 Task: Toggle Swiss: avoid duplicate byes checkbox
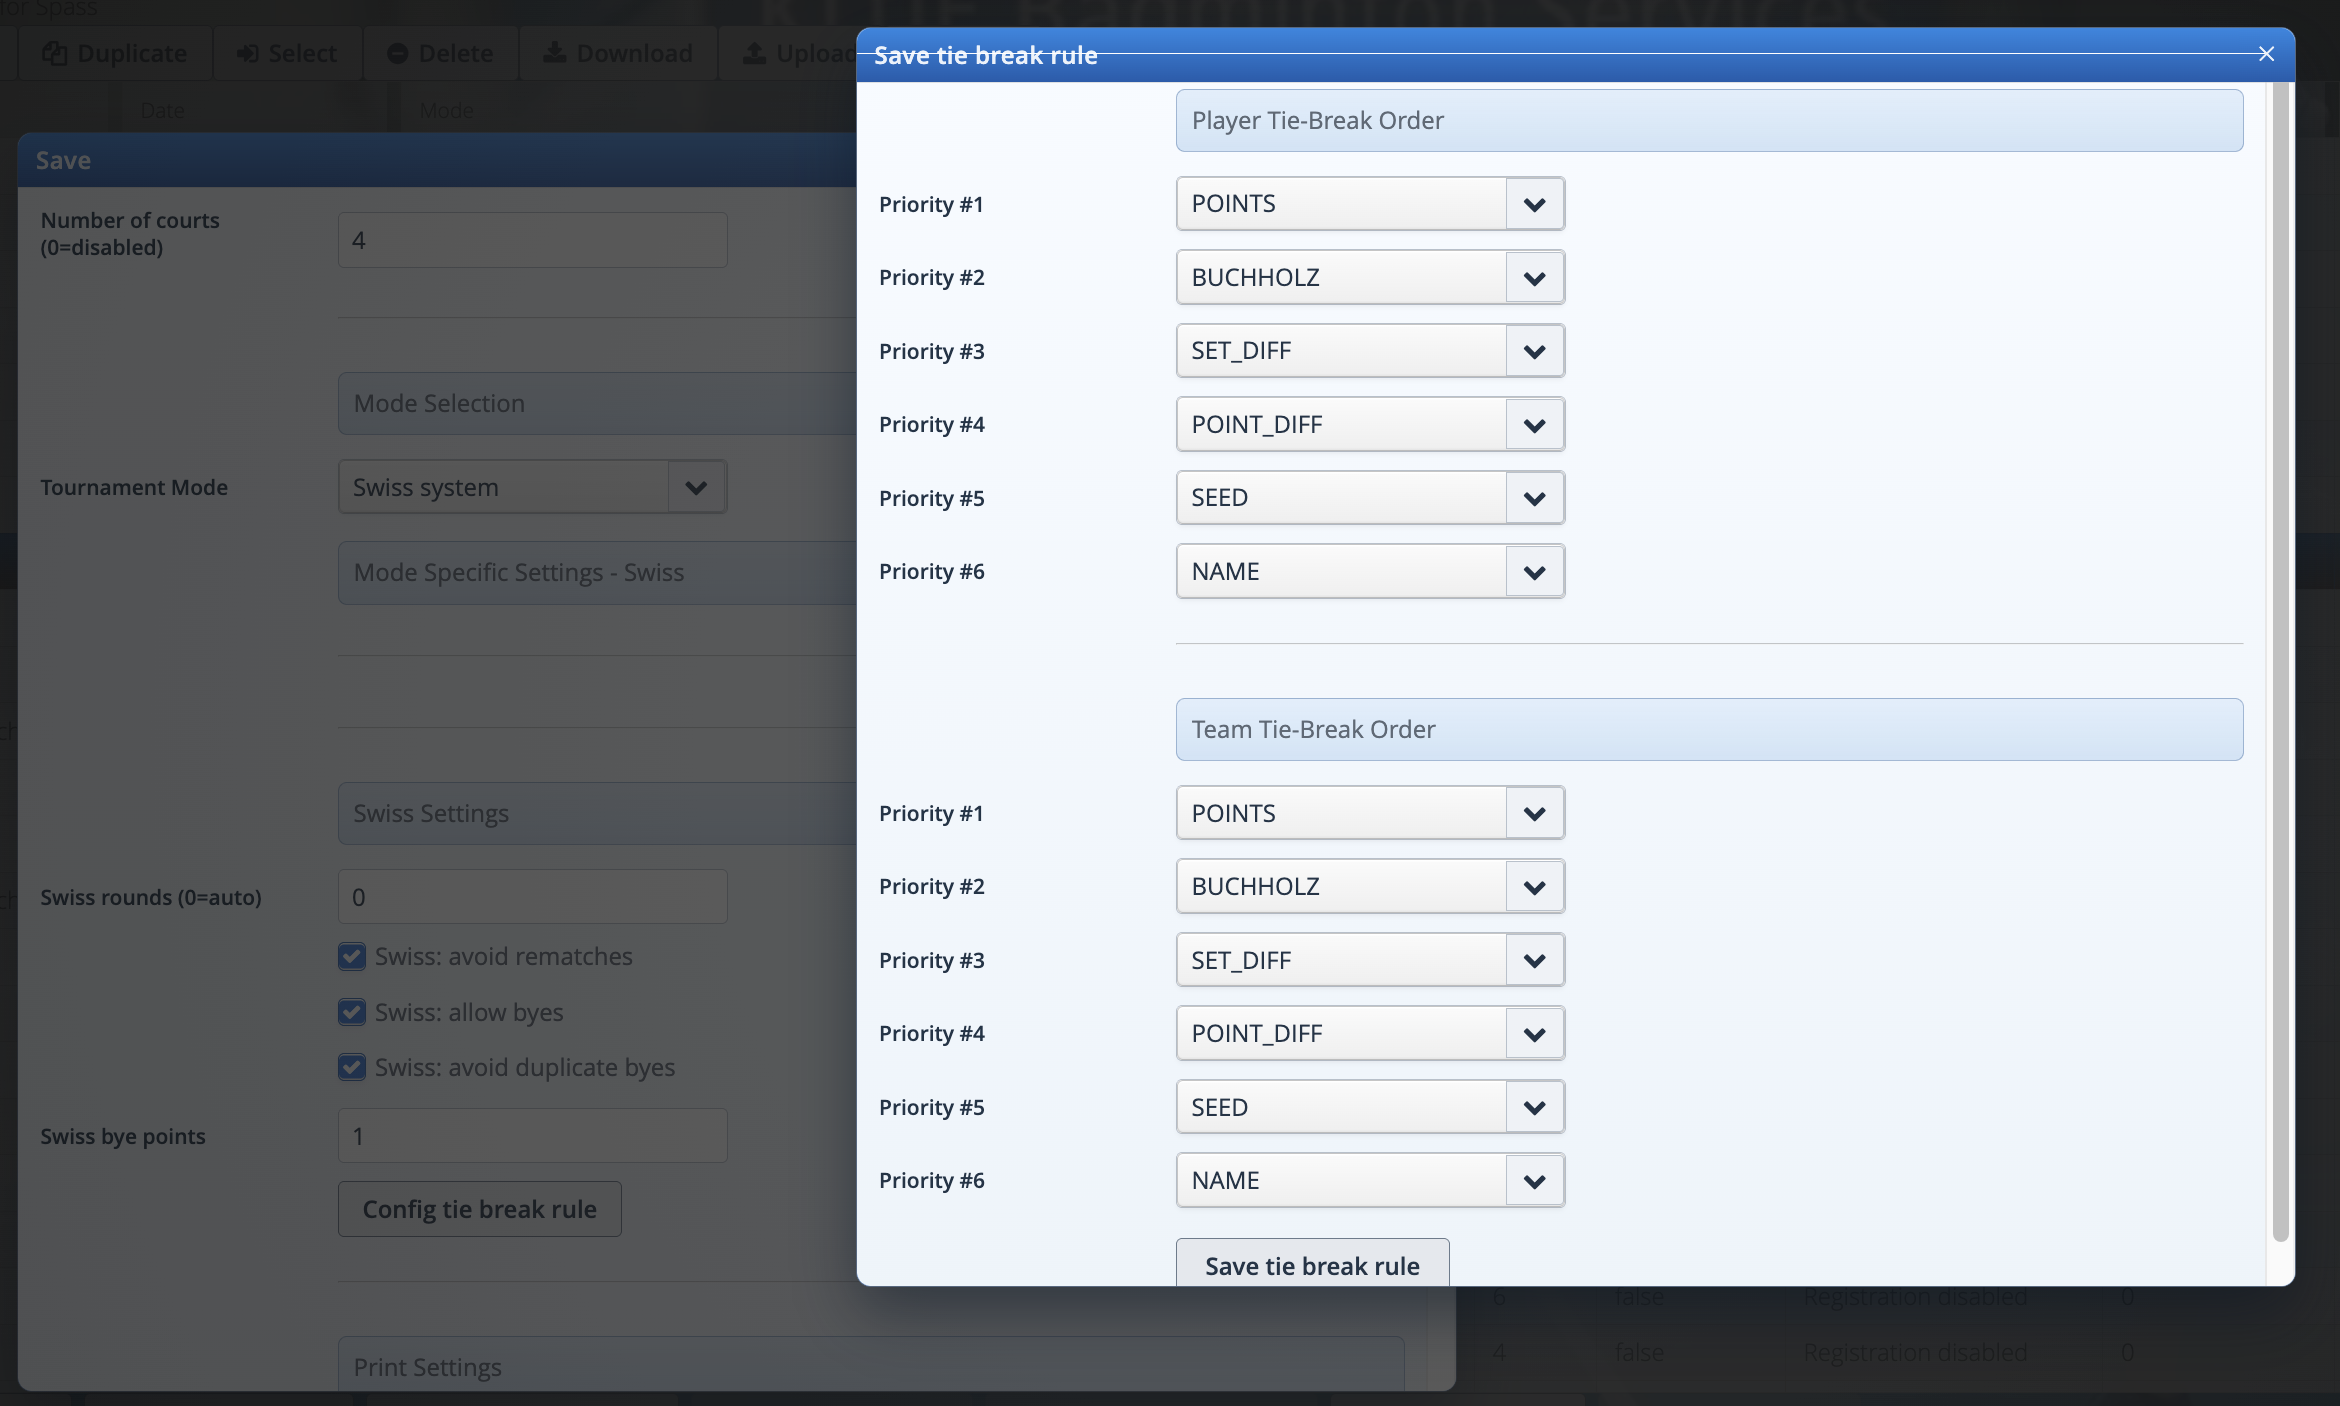[351, 1067]
